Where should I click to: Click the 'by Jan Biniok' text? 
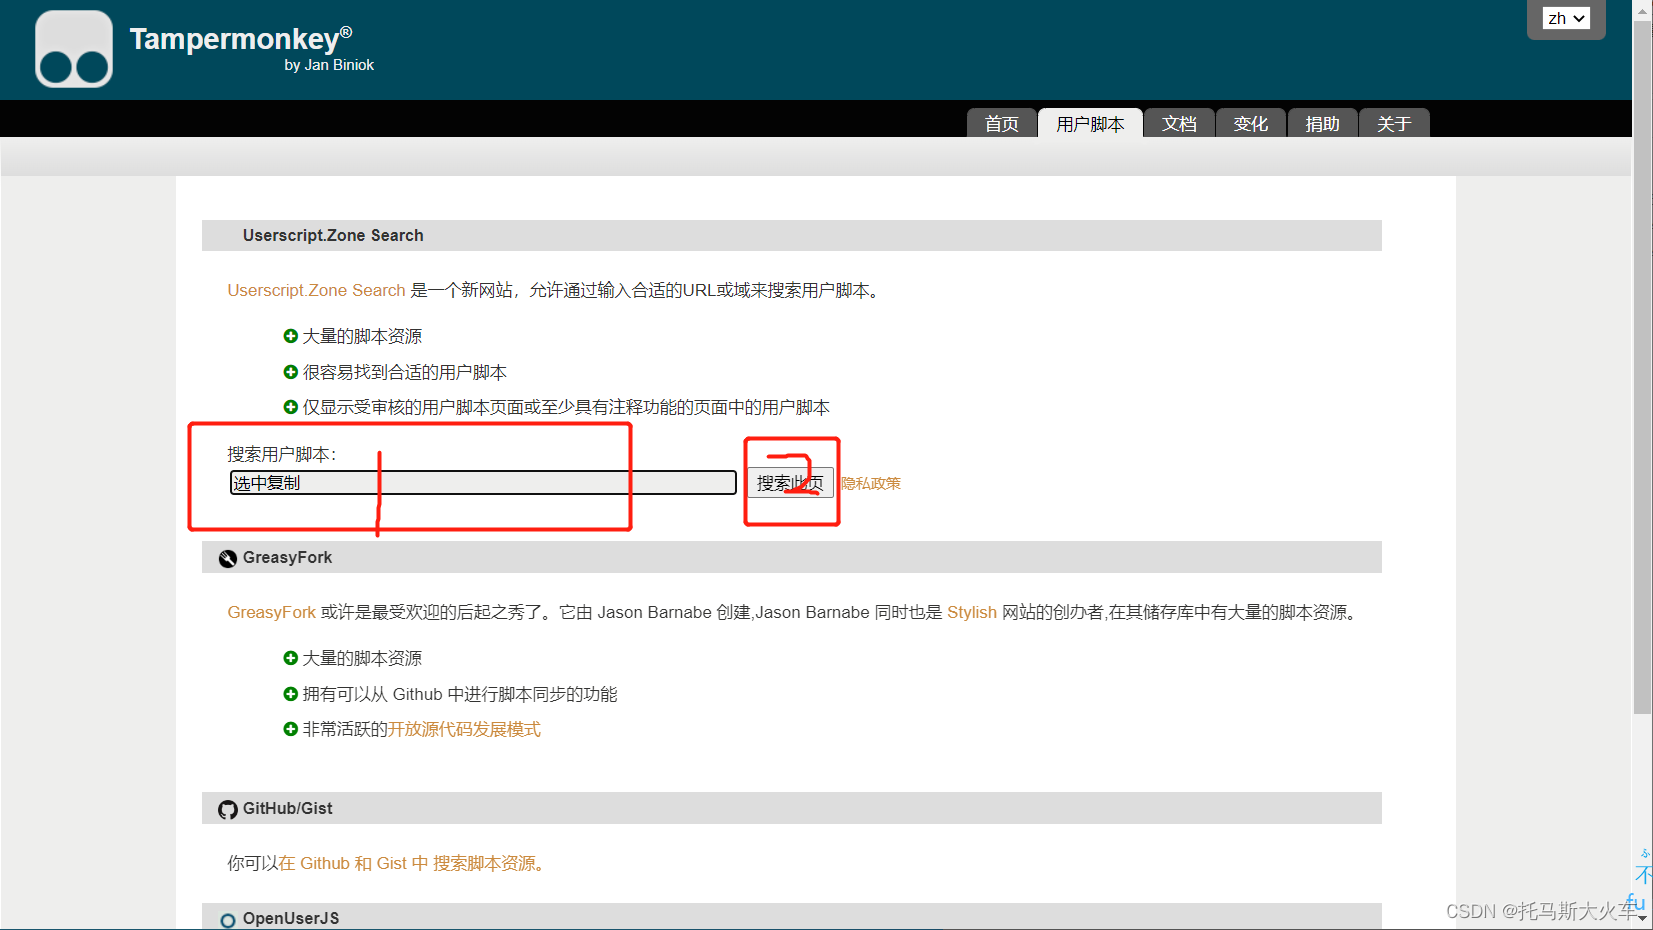click(329, 65)
